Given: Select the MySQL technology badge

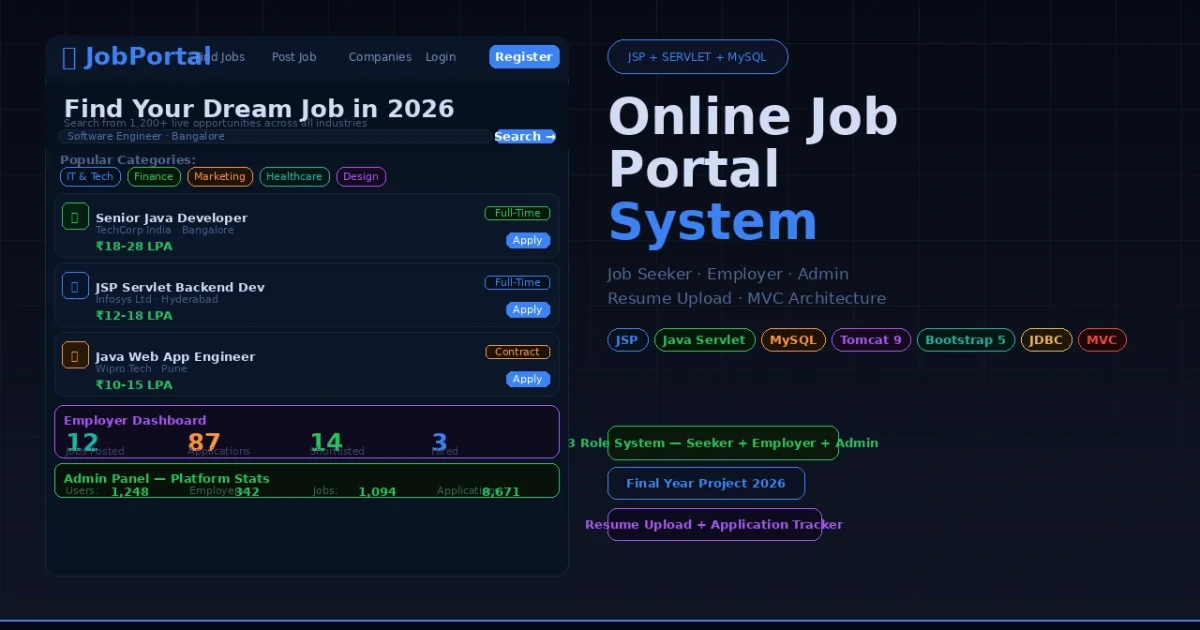Looking at the screenshot, I should pos(793,339).
